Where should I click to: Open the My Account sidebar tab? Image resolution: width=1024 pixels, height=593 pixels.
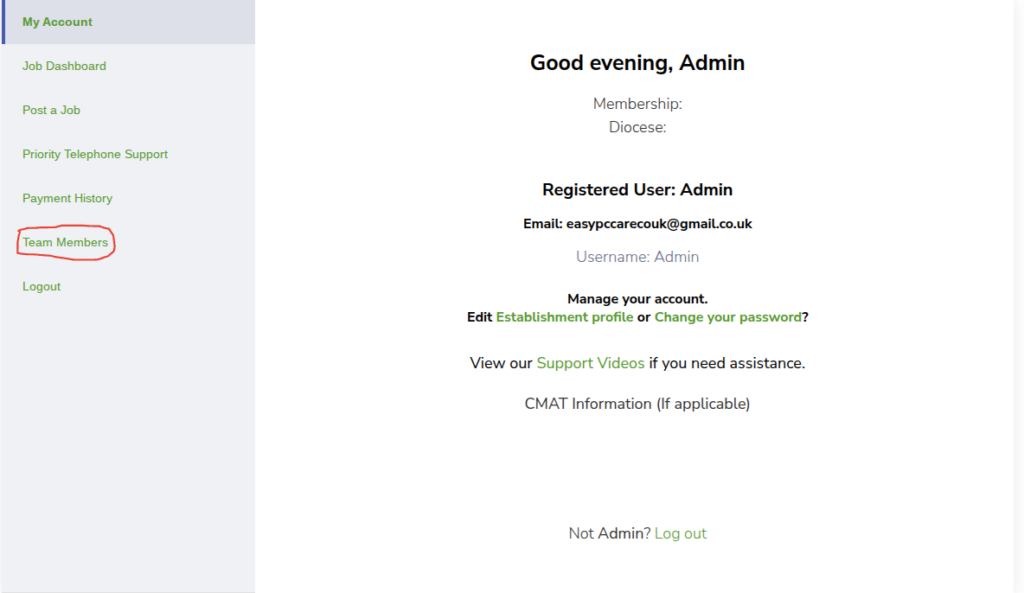point(128,22)
